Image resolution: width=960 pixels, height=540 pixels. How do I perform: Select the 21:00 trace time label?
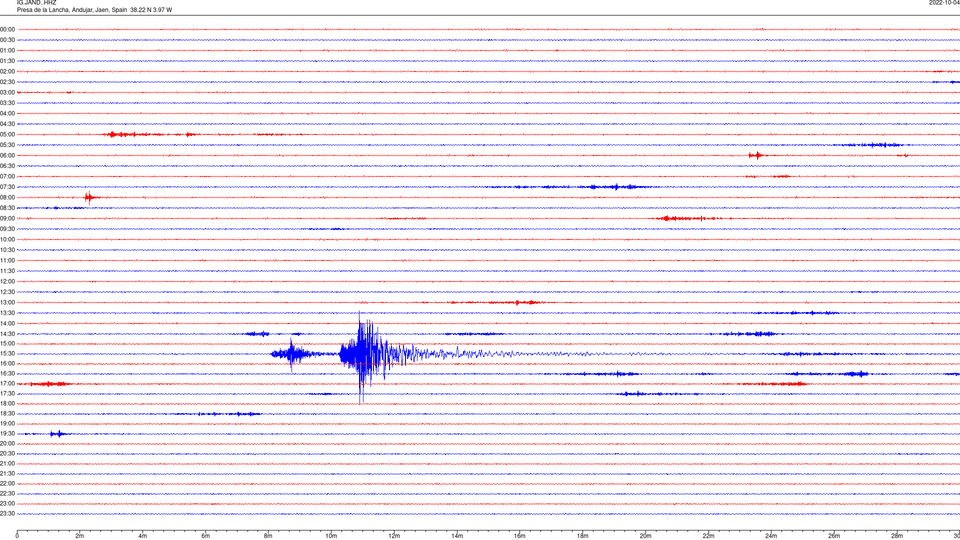[7, 463]
